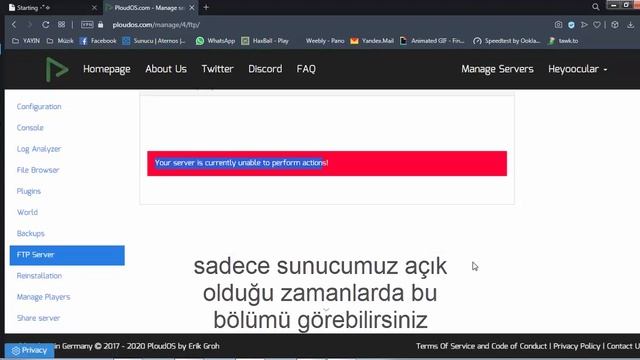640x360 pixels.
Task: Open the Privacy Policy footer link
Action: [x=577, y=346]
